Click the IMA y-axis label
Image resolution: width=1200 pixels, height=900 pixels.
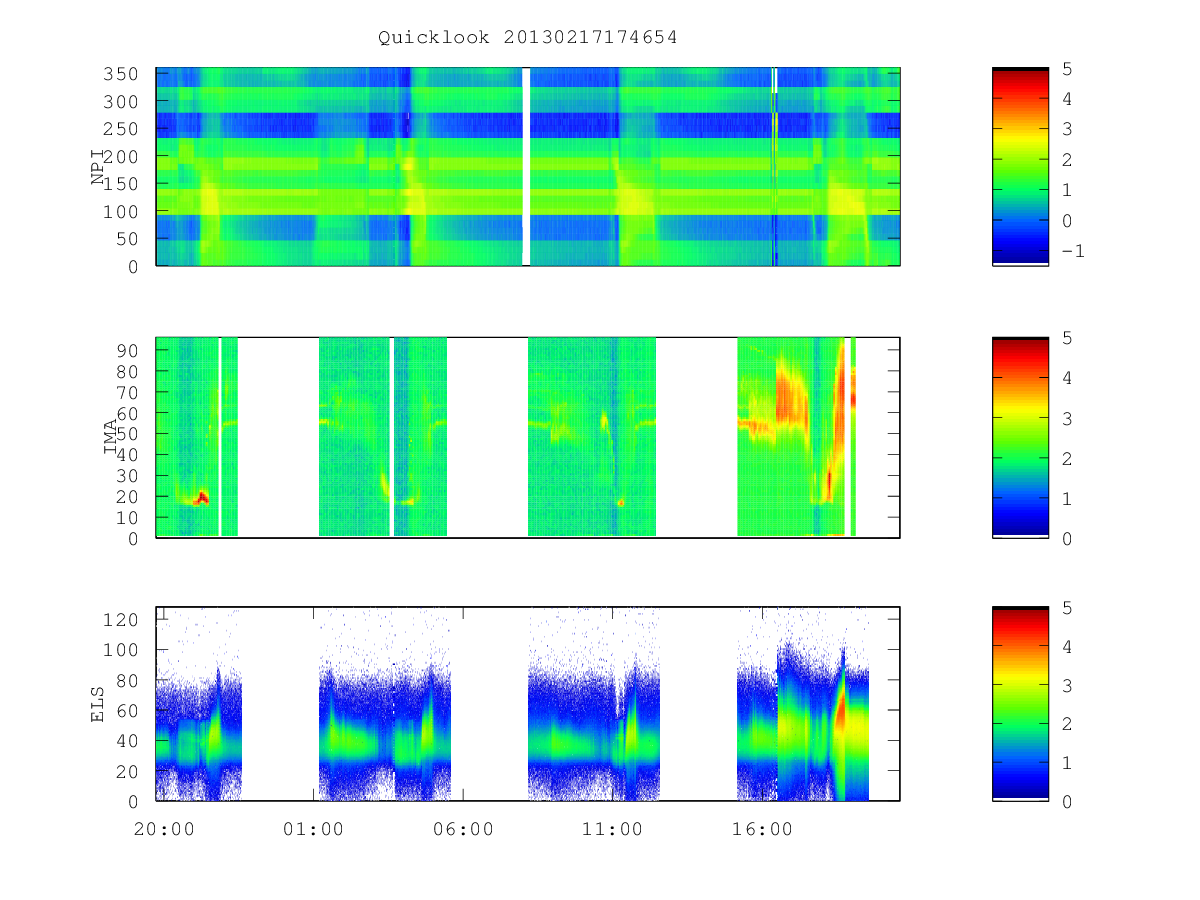pos(111,437)
